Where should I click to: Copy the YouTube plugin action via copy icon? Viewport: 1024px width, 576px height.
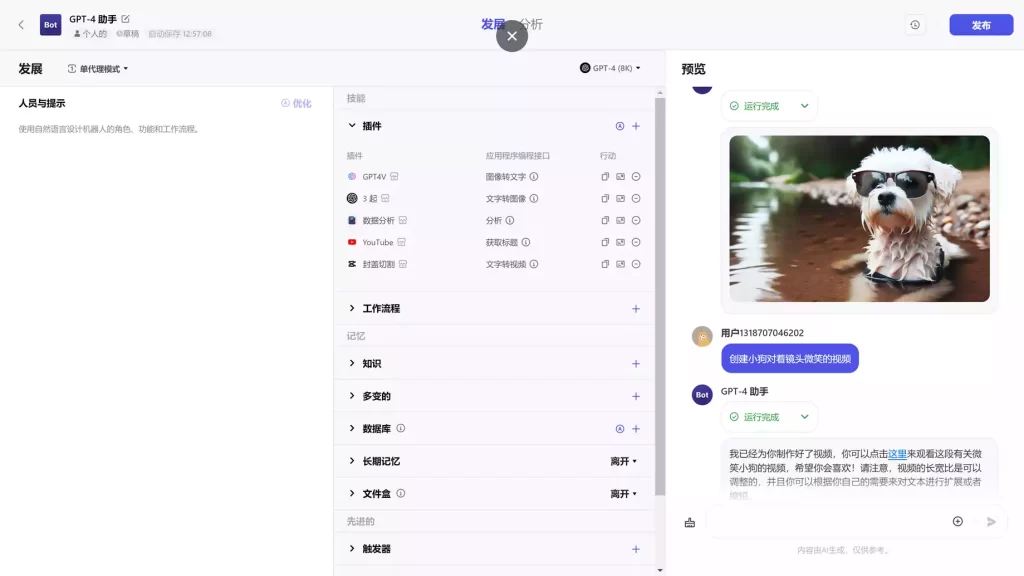click(x=605, y=242)
